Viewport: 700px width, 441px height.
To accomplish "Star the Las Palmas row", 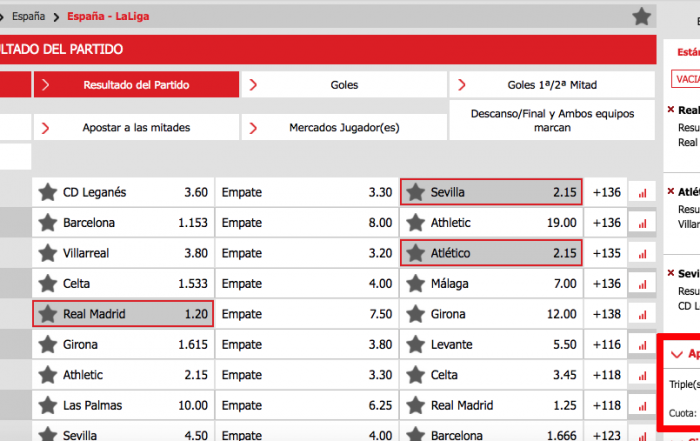I will click(48, 405).
